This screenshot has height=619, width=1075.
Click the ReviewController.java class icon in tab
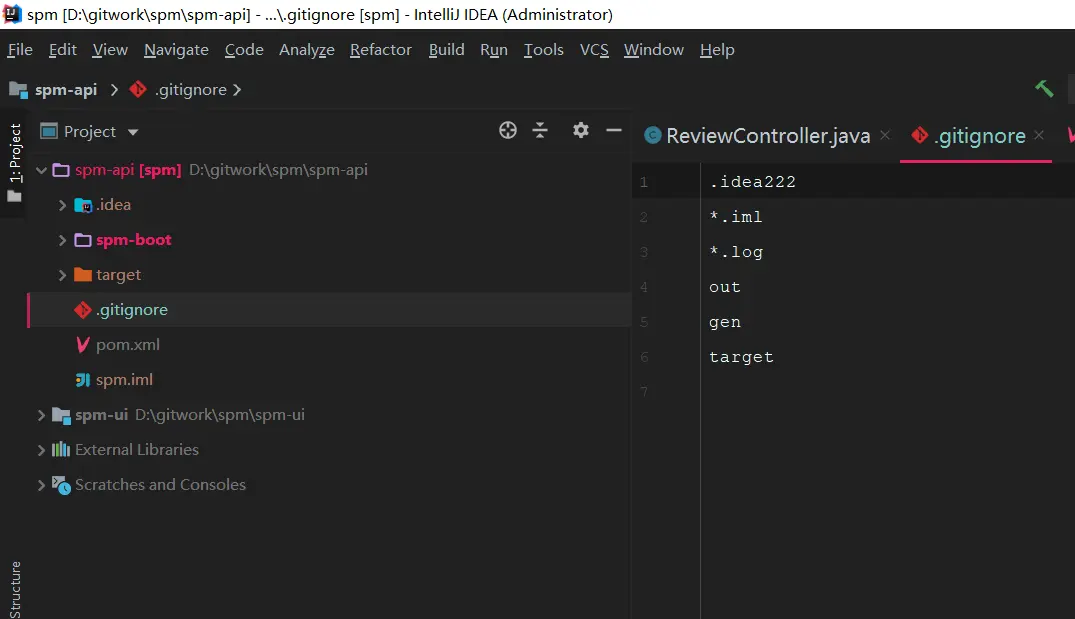pos(653,136)
